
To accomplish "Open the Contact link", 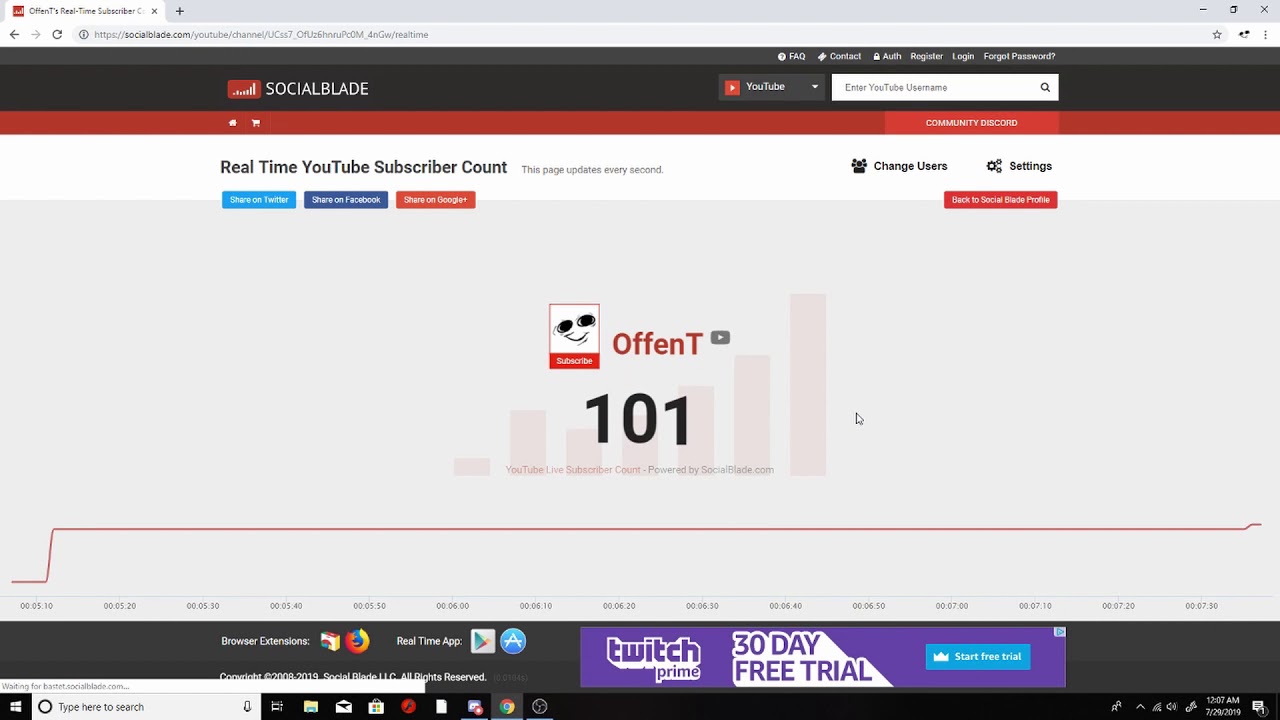I will (x=839, y=56).
